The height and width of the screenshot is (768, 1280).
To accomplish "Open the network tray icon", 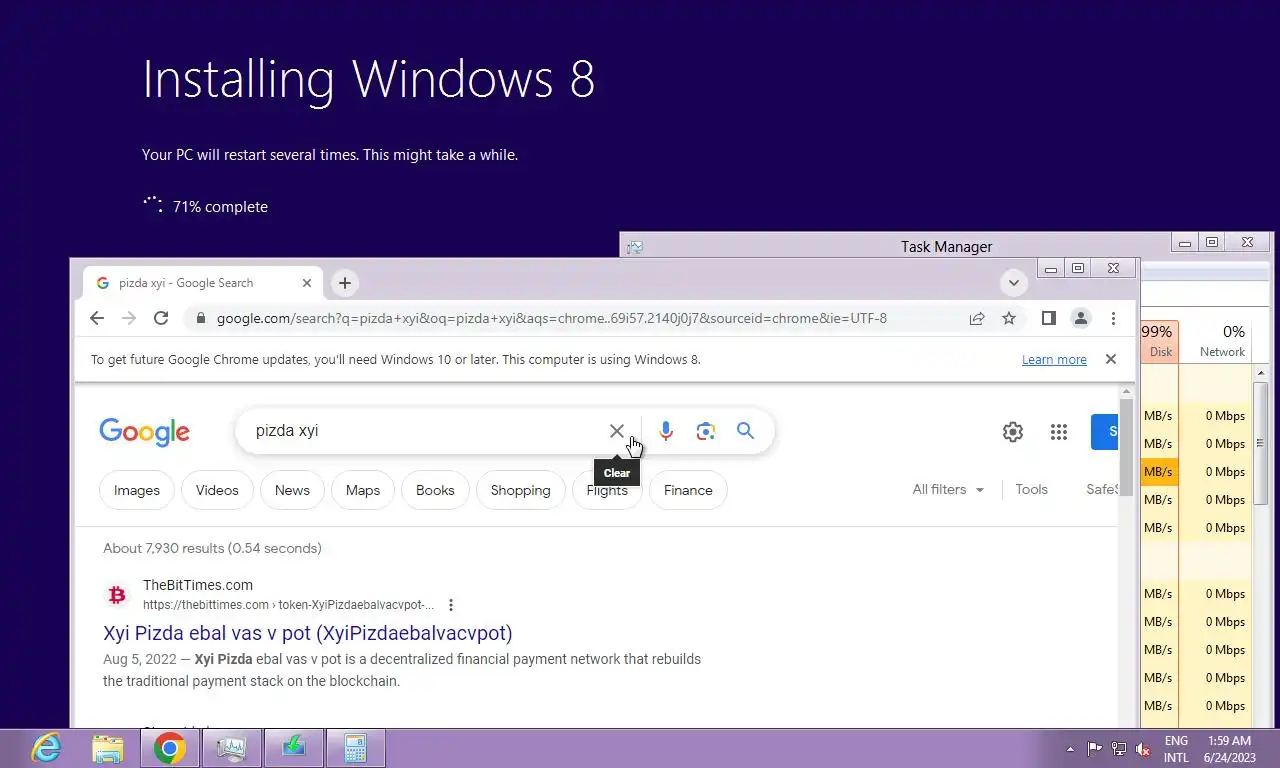I will click(x=1119, y=749).
